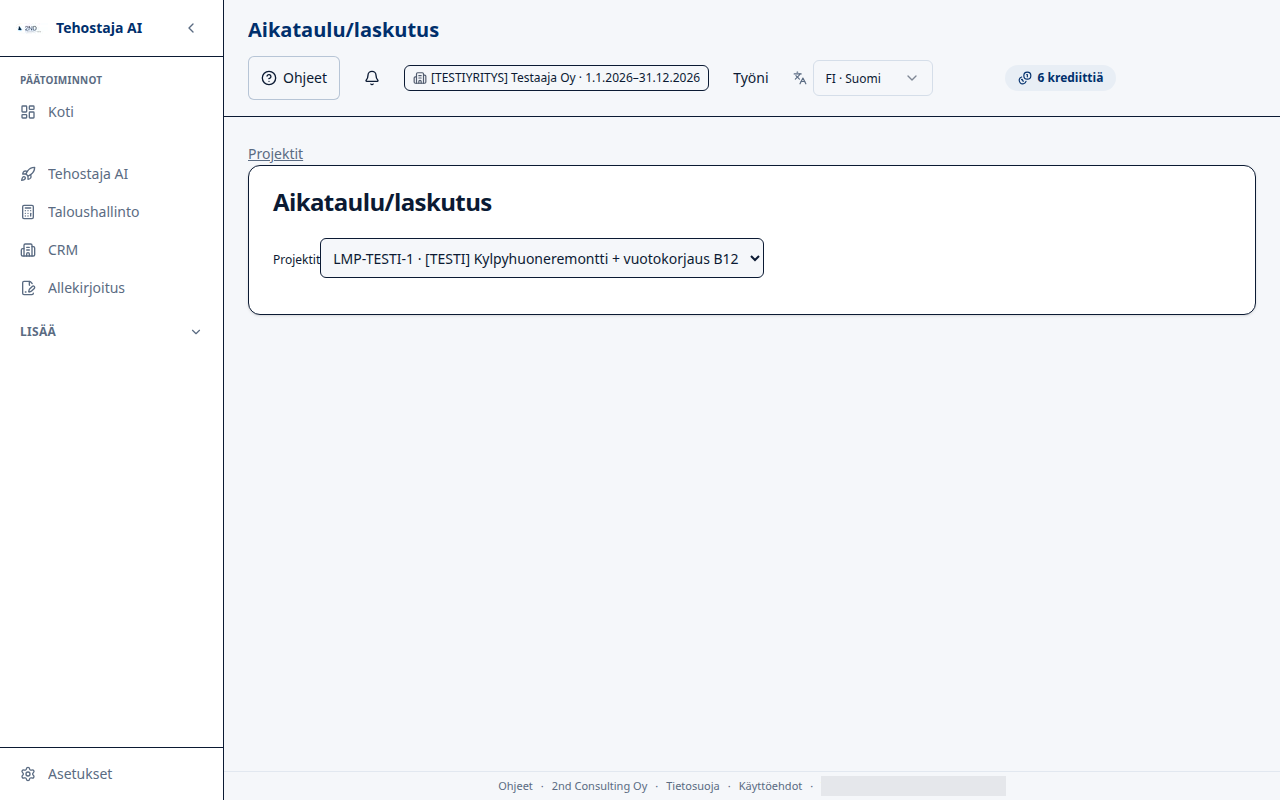Screen dimensions: 1280x800
Task: Follow the Projektit breadcrumb link
Action: point(275,154)
